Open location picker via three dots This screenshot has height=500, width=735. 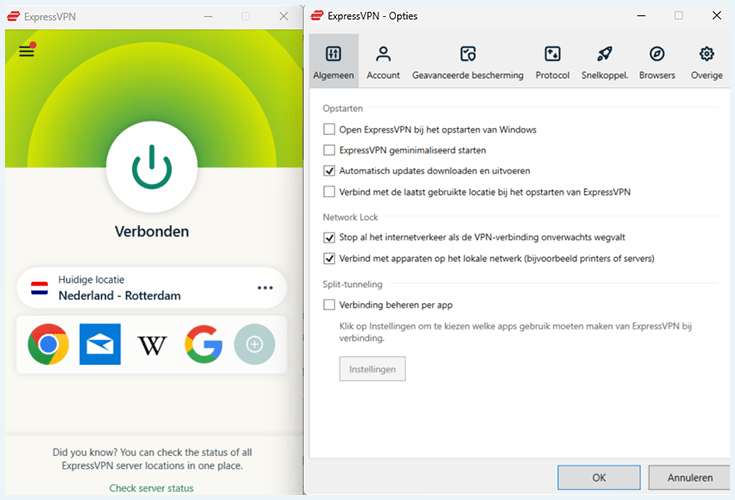[265, 288]
